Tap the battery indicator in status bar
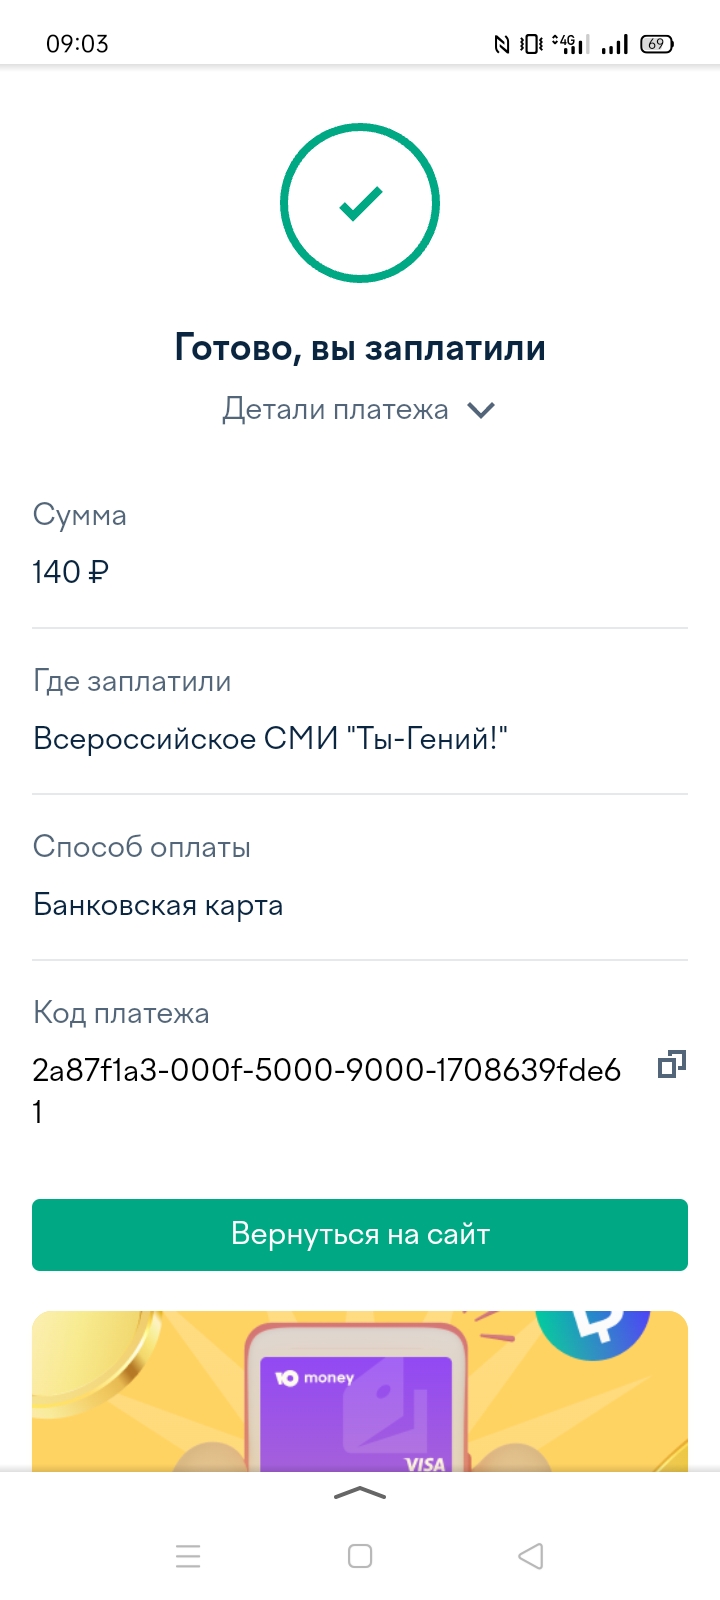The width and height of the screenshot is (720, 1600). coord(657,44)
